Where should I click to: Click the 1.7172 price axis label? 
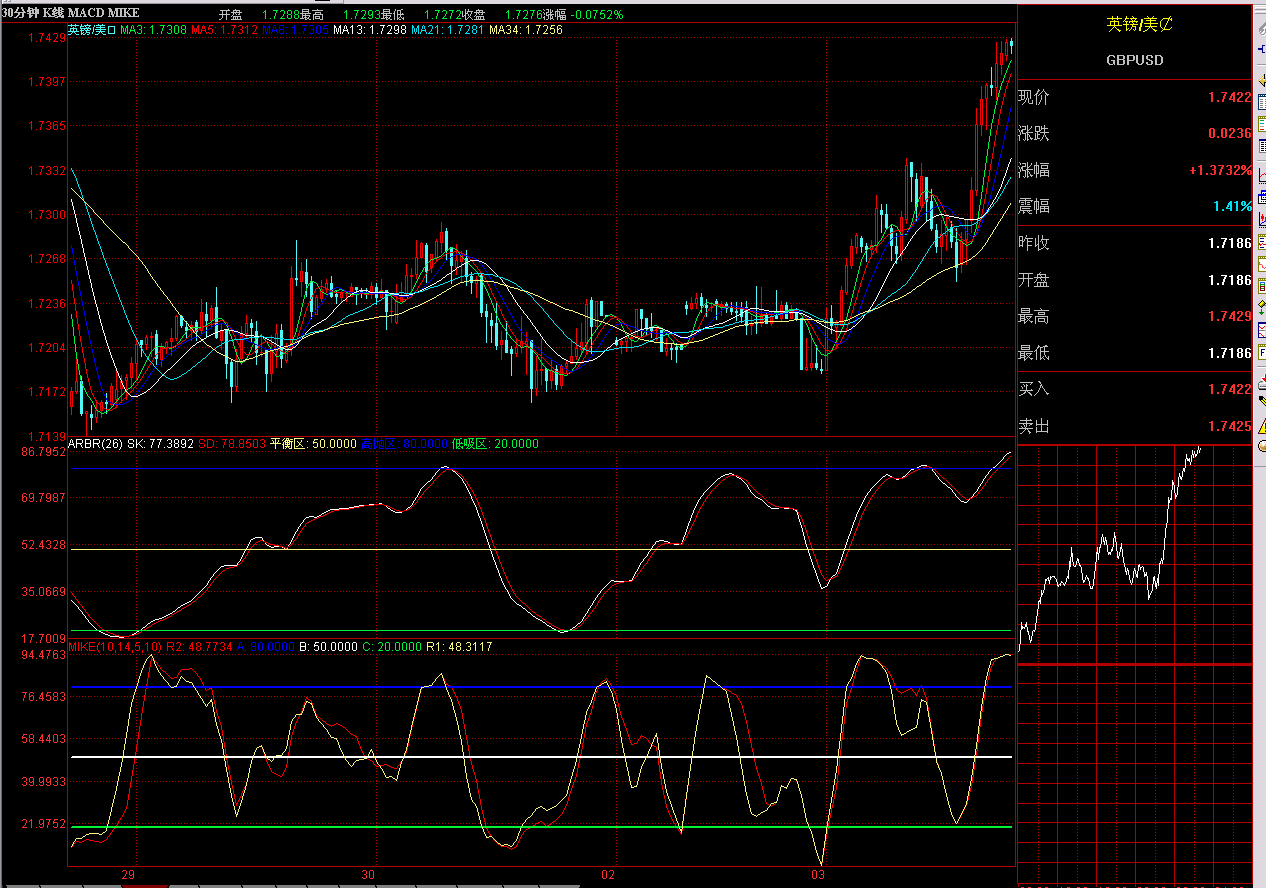pos(47,392)
